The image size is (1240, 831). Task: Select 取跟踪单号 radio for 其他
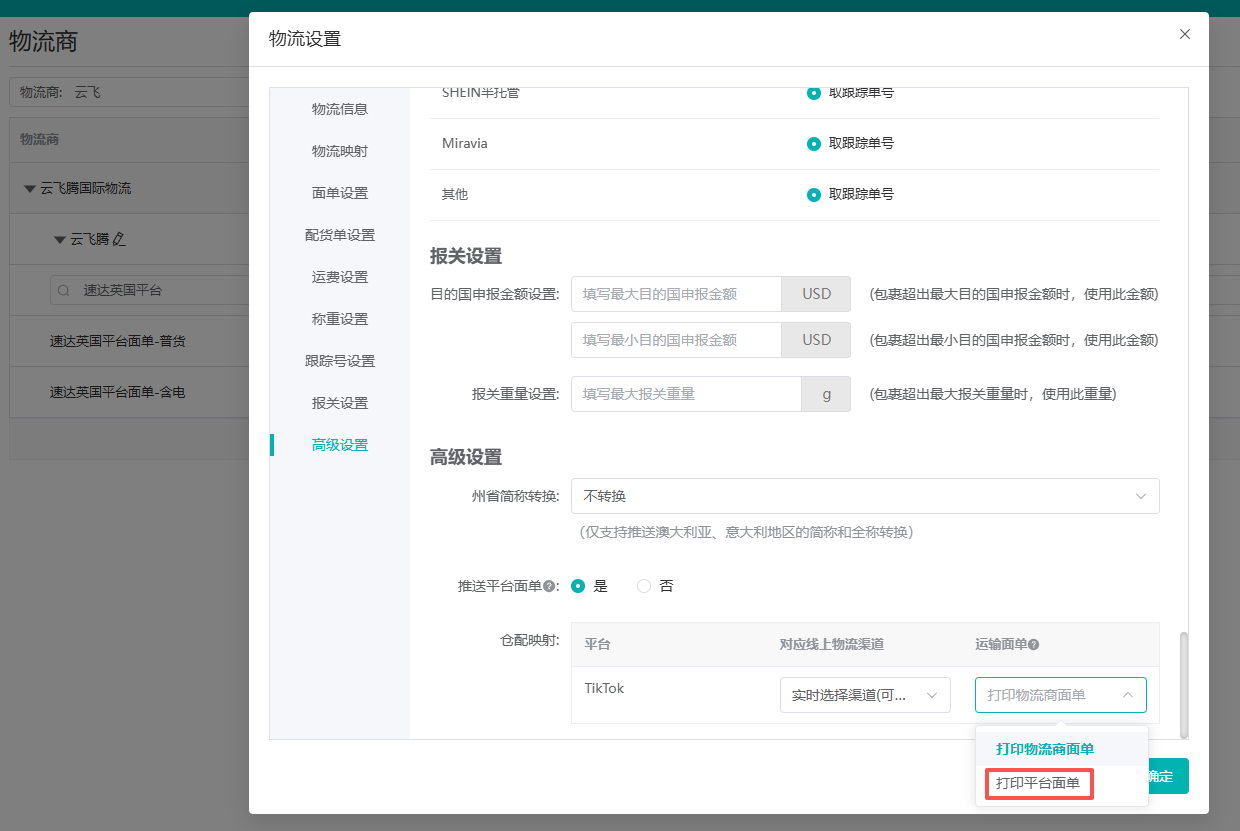pos(814,195)
